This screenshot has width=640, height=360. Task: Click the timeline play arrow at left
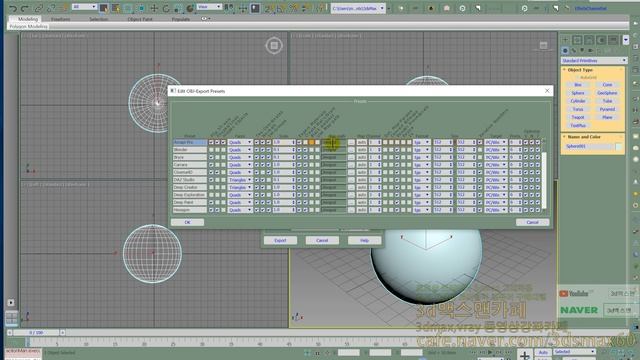pyautogui.click(x=11, y=302)
